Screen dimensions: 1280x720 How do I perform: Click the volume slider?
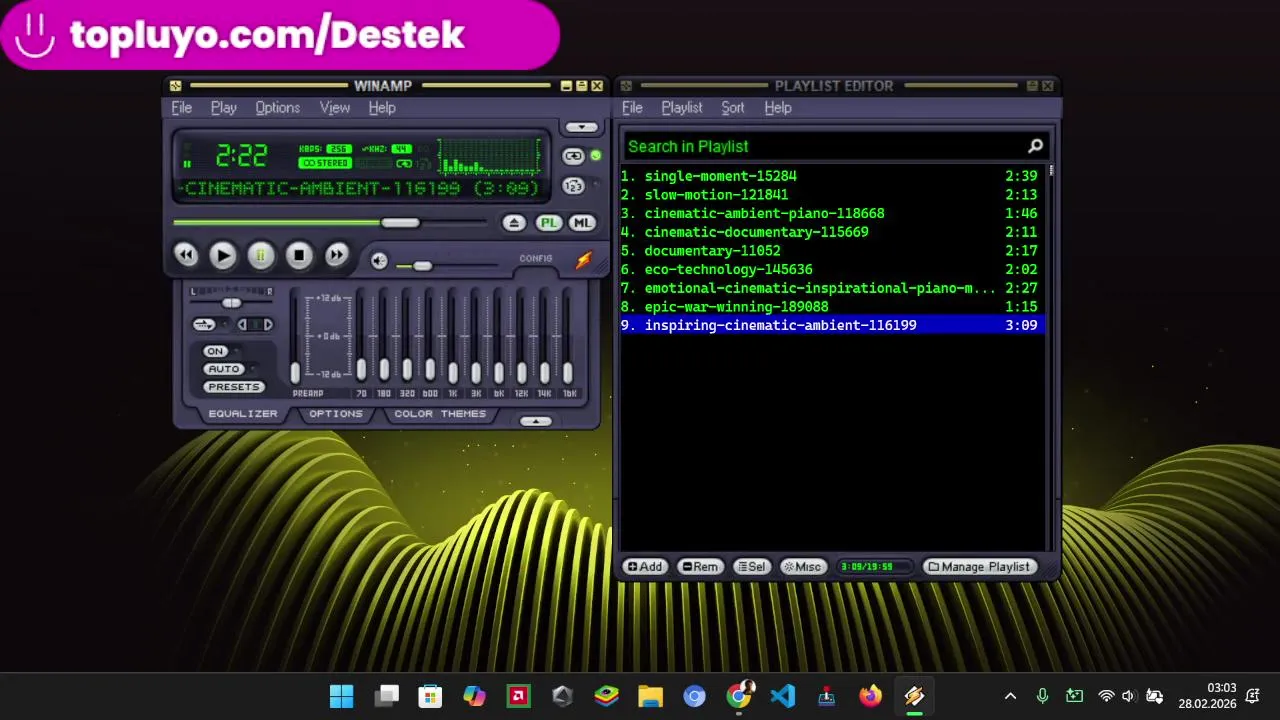pyautogui.click(x=447, y=265)
